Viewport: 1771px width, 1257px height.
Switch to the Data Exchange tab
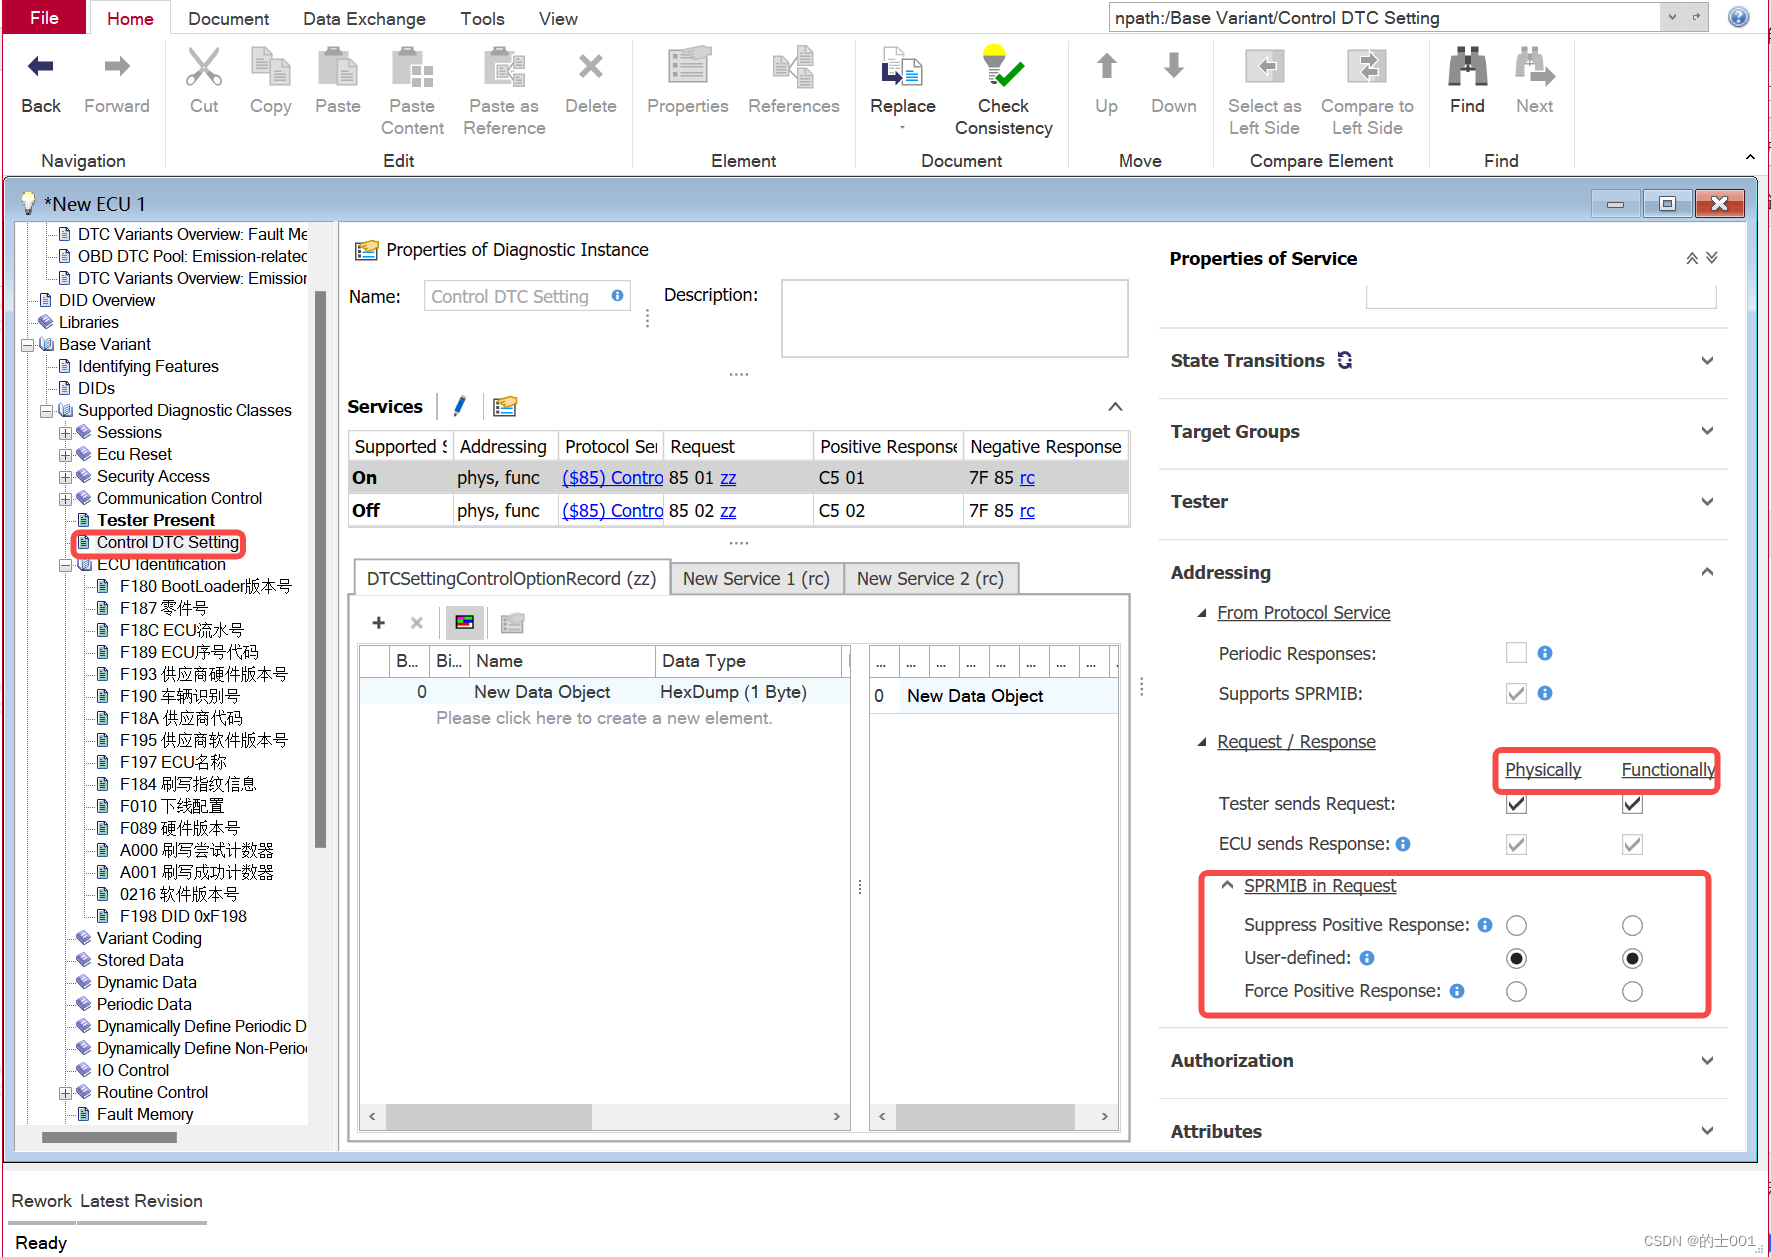click(x=364, y=18)
